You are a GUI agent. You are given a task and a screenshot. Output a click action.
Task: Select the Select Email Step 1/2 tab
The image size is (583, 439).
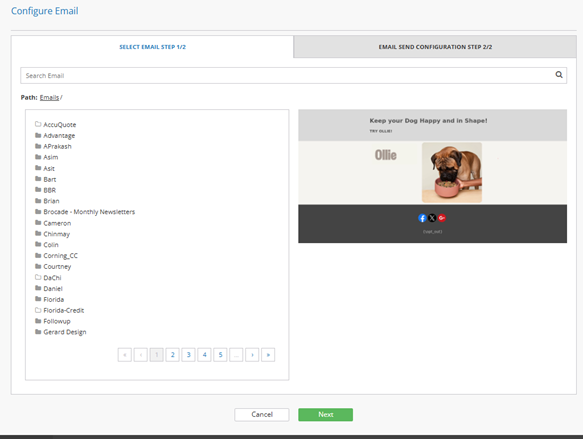click(152, 47)
